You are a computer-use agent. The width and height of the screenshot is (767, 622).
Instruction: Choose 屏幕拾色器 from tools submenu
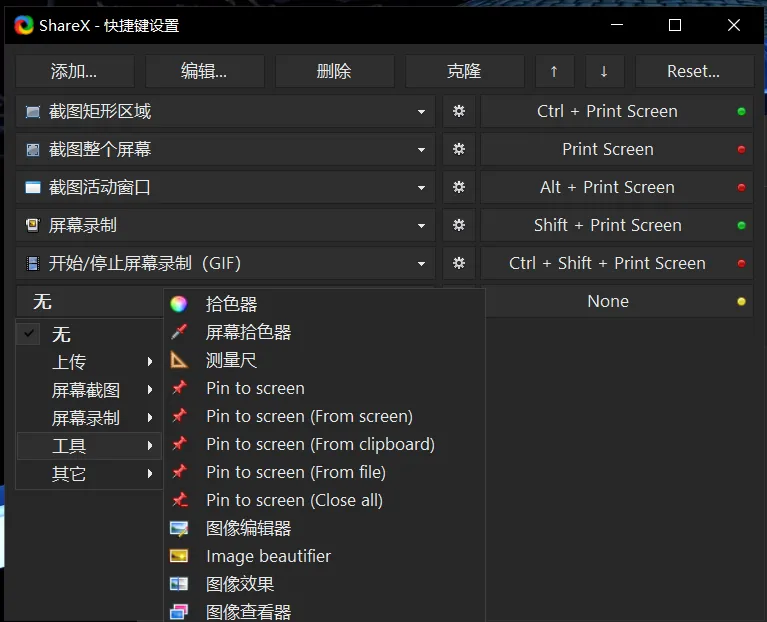324,332
